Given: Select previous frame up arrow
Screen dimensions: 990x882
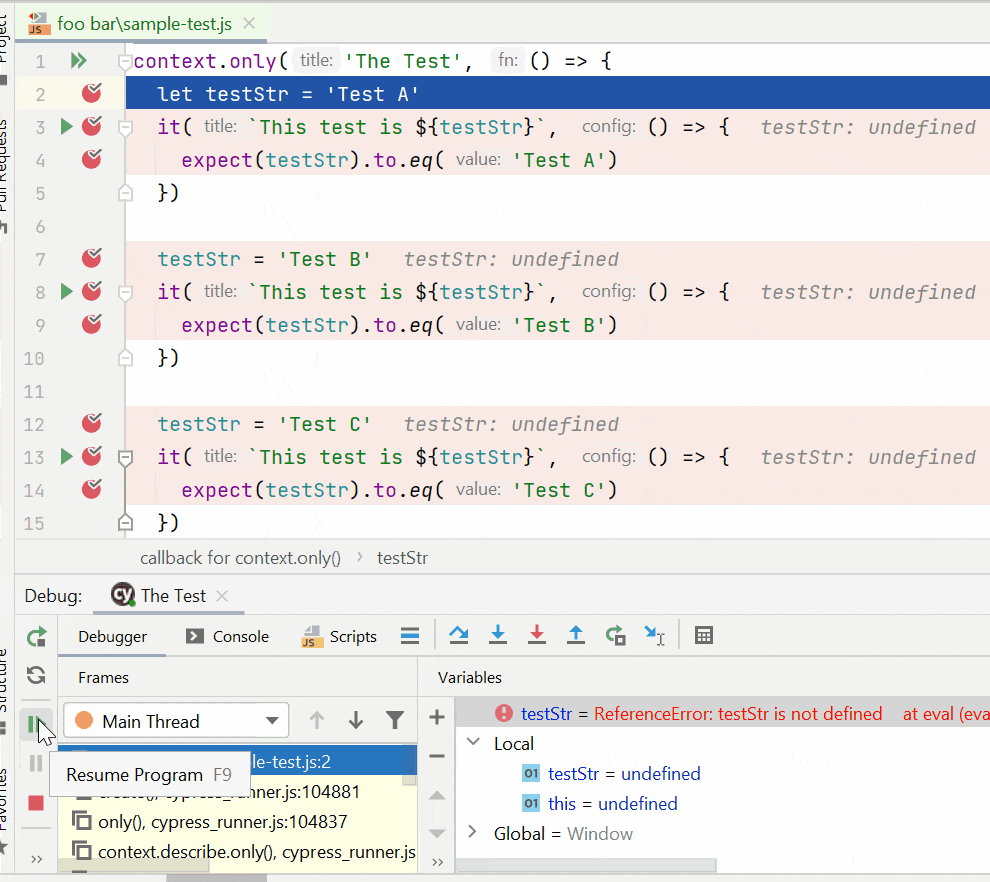Looking at the screenshot, I should pos(317,720).
